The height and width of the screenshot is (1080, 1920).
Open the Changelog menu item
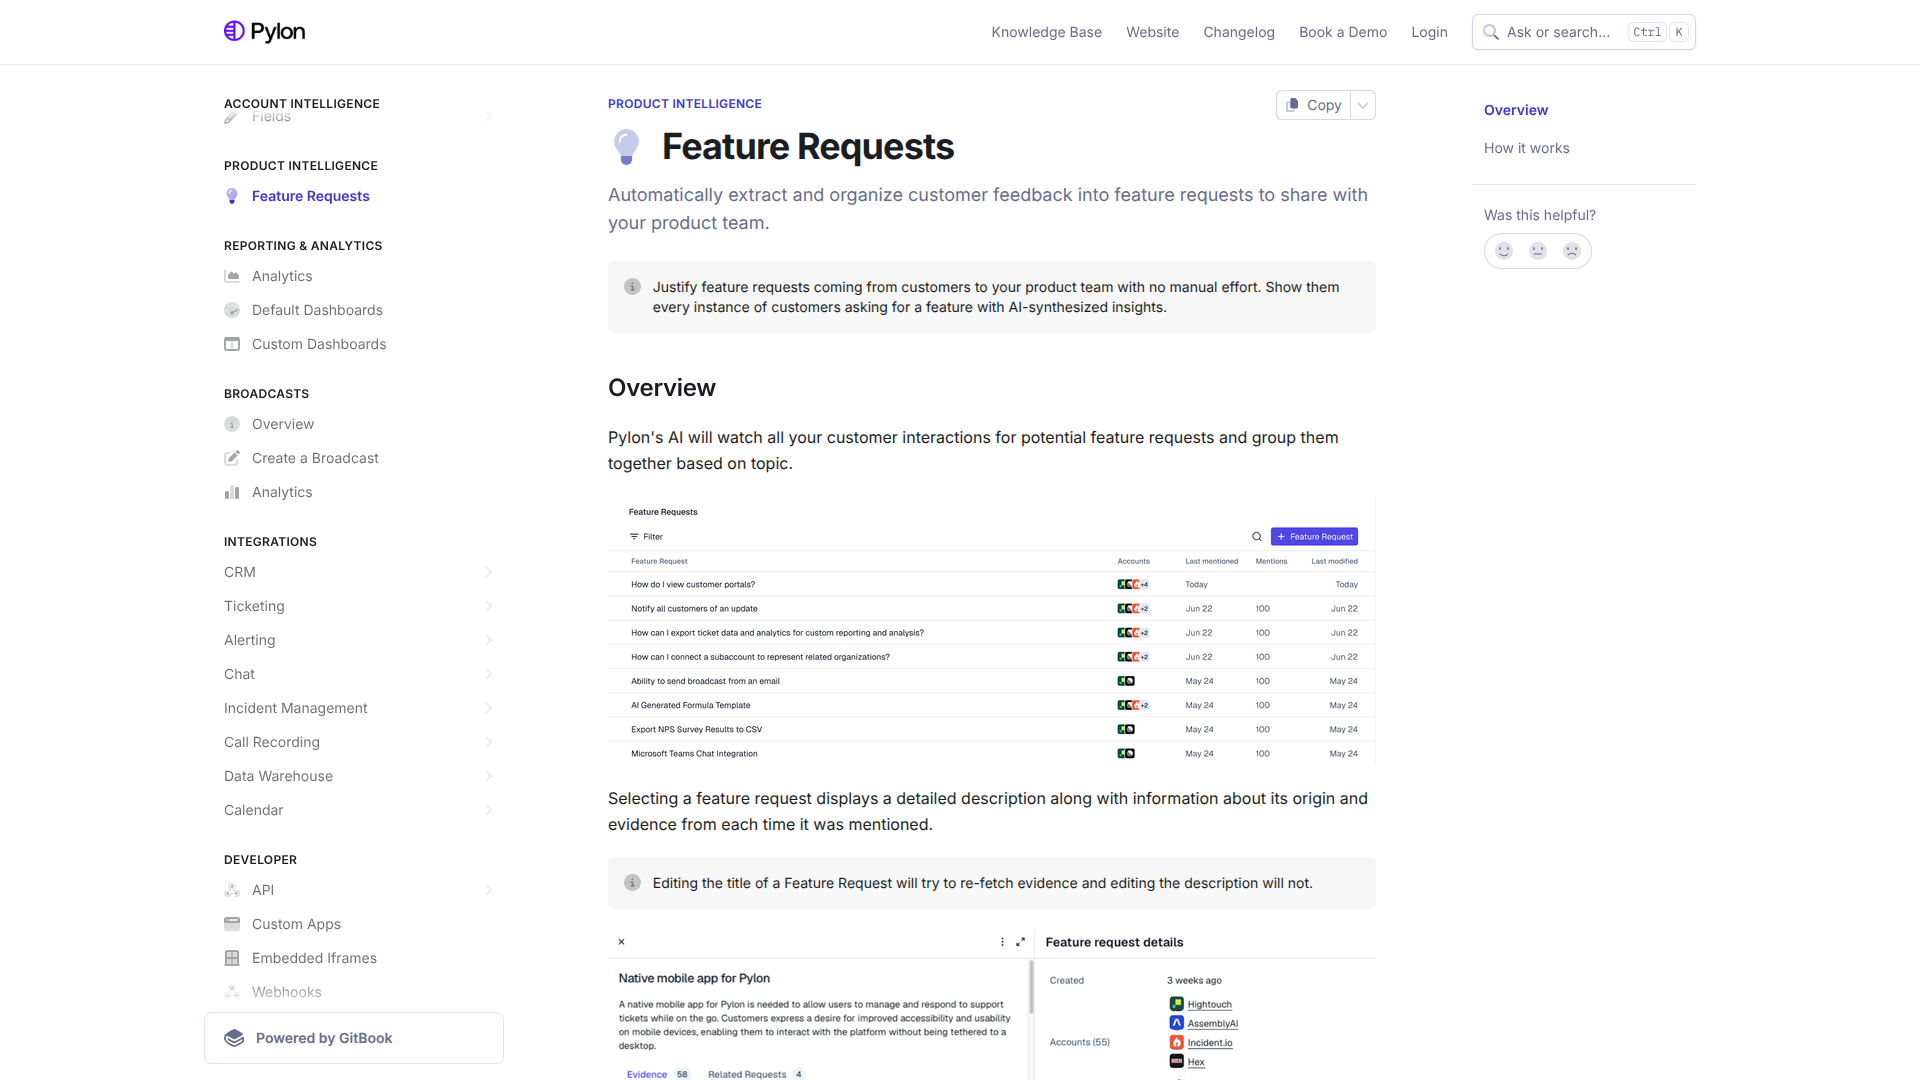(1238, 32)
